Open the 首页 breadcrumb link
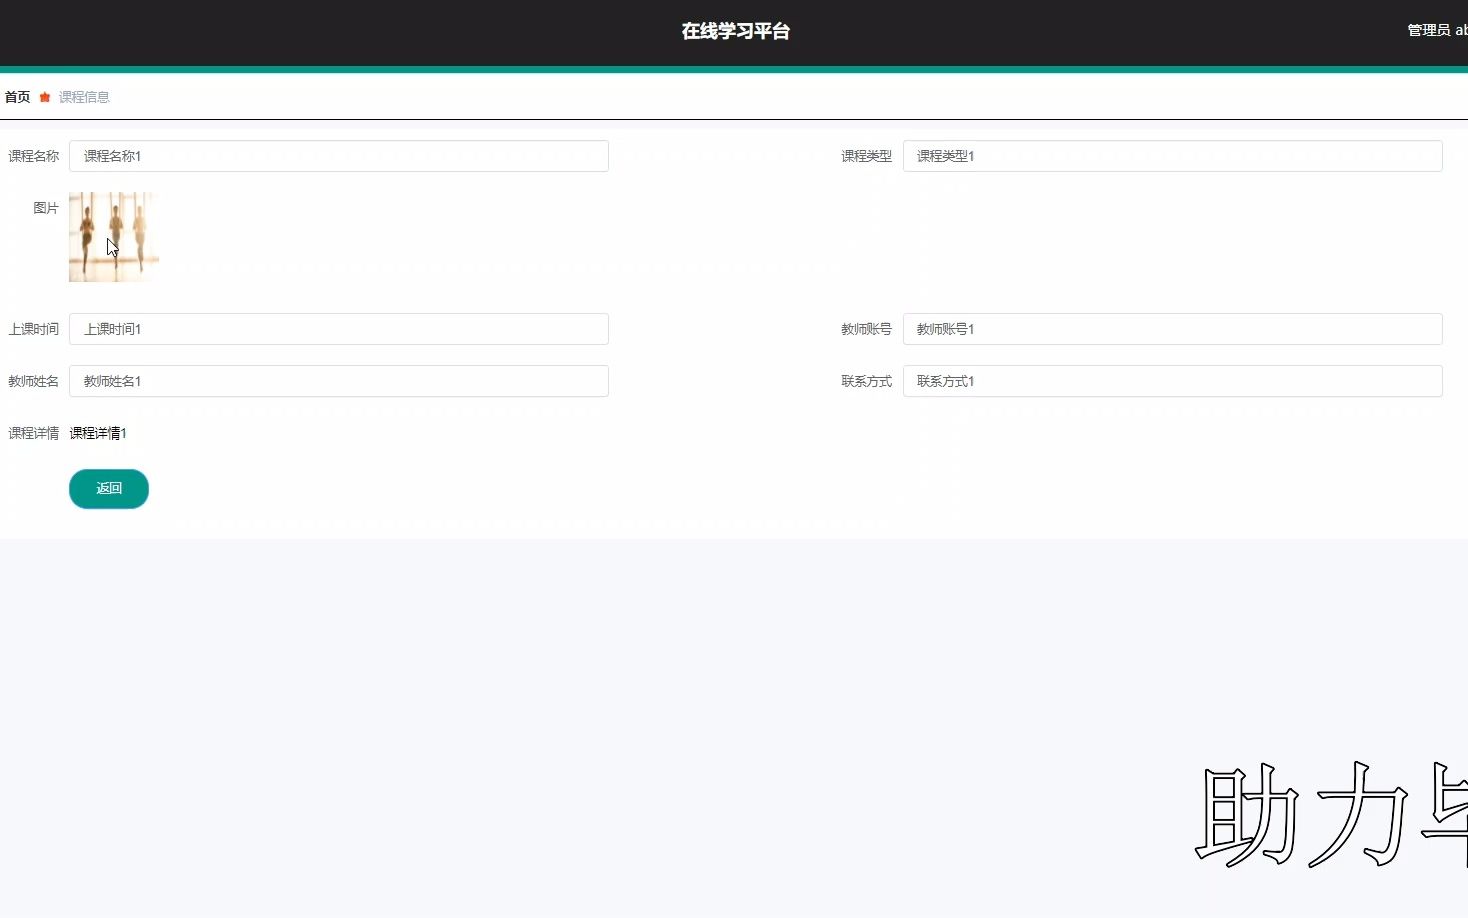 click(16, 96)
